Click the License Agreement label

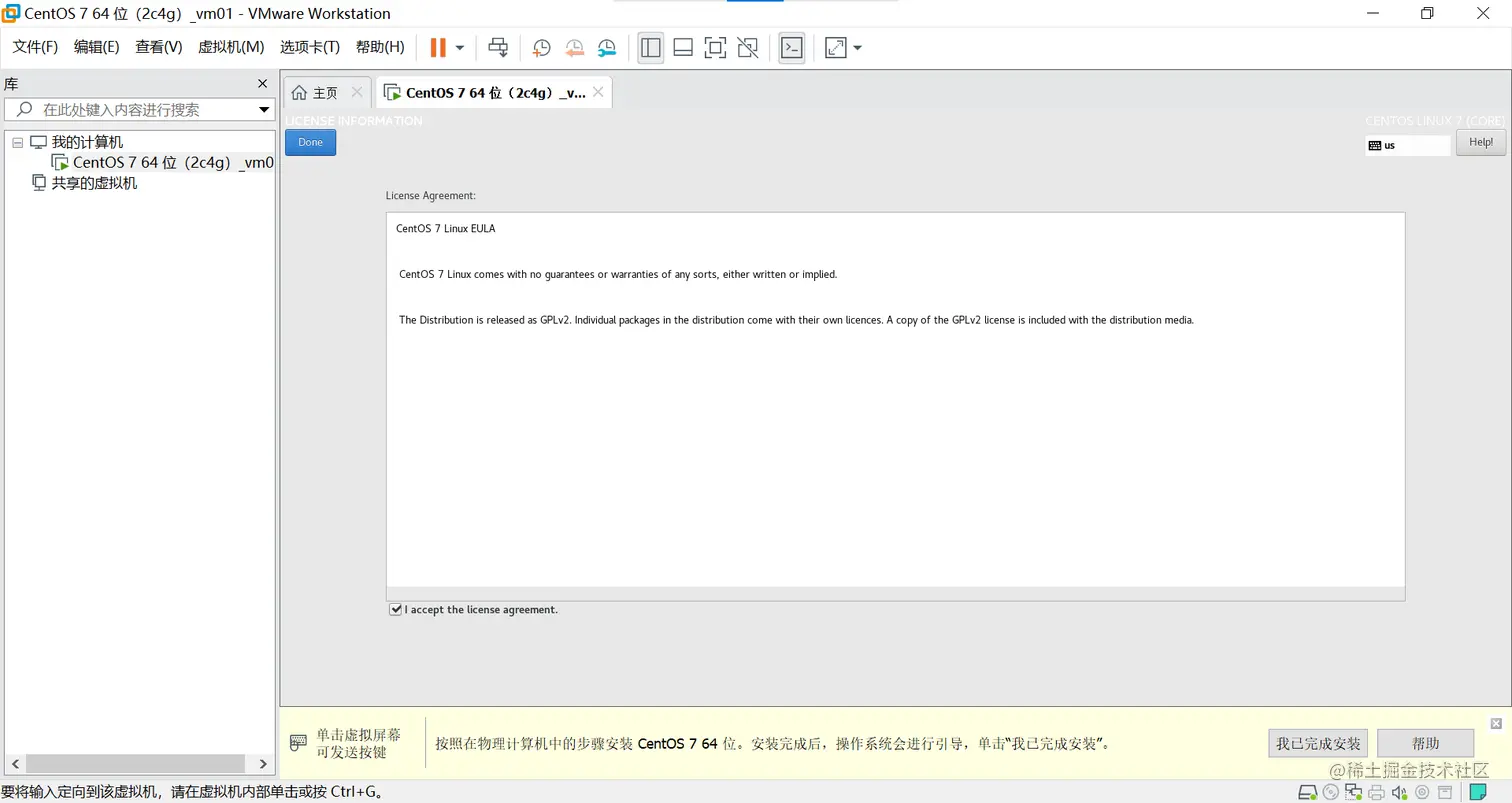click(x=431, y=195)
